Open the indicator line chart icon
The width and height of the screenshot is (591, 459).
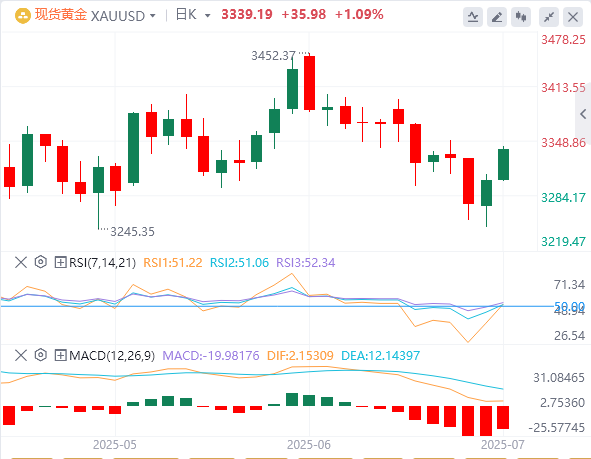pos(473,17)
